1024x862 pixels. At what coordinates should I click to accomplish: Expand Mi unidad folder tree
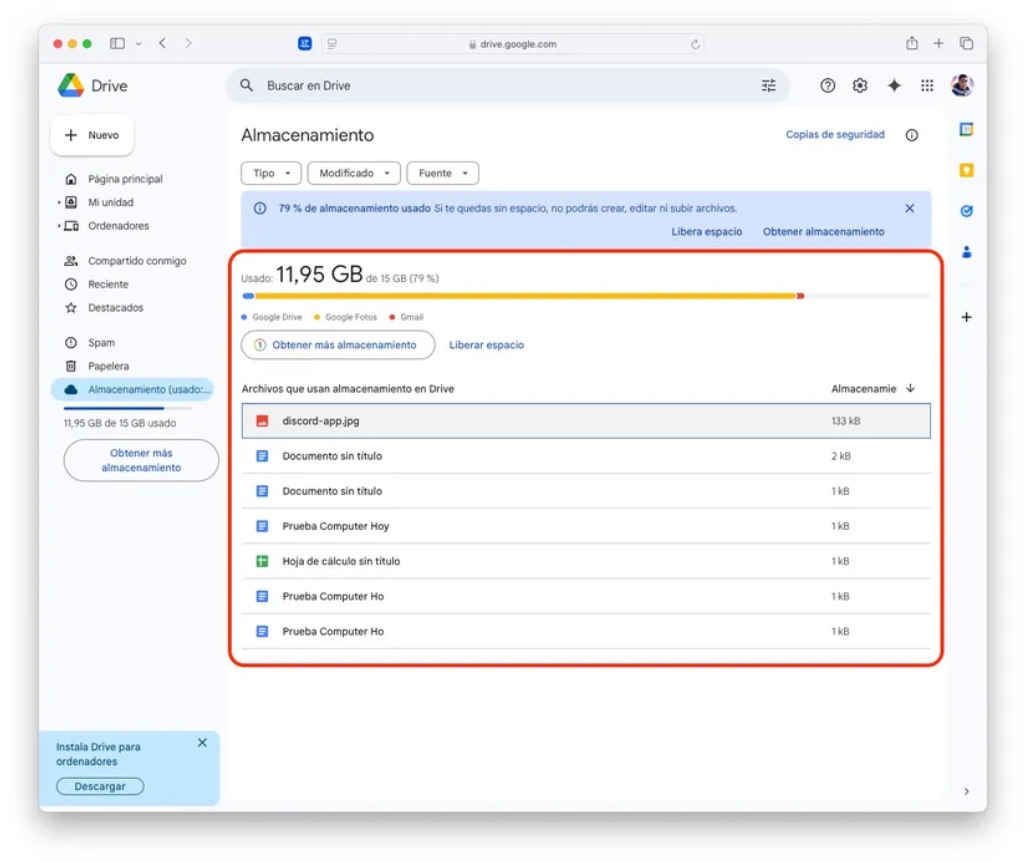coord(59,202)
